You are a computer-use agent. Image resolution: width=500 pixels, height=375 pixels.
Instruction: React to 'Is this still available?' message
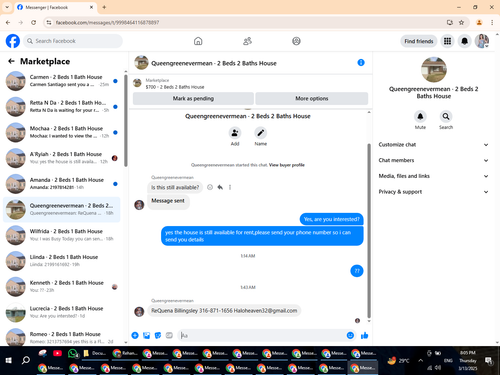[210, 187]
